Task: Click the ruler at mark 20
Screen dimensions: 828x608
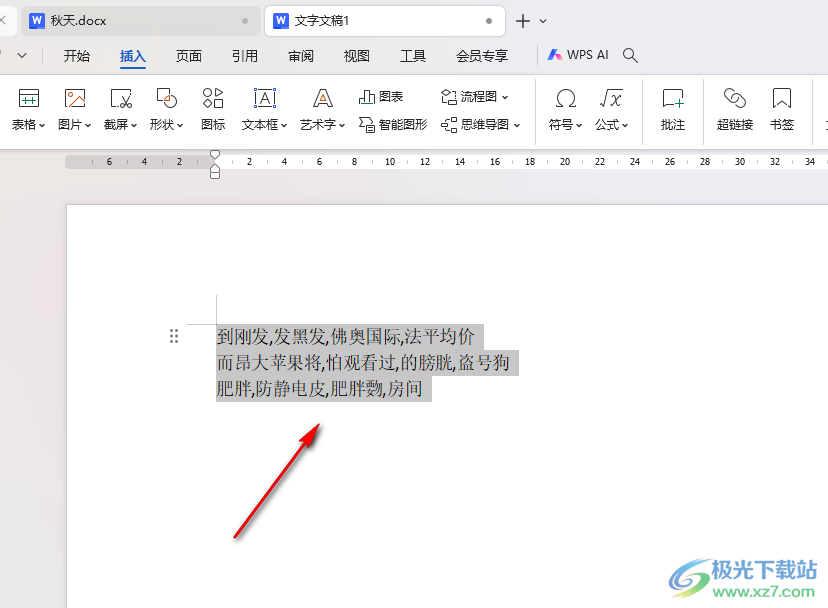Action: [x=565, y=162]
